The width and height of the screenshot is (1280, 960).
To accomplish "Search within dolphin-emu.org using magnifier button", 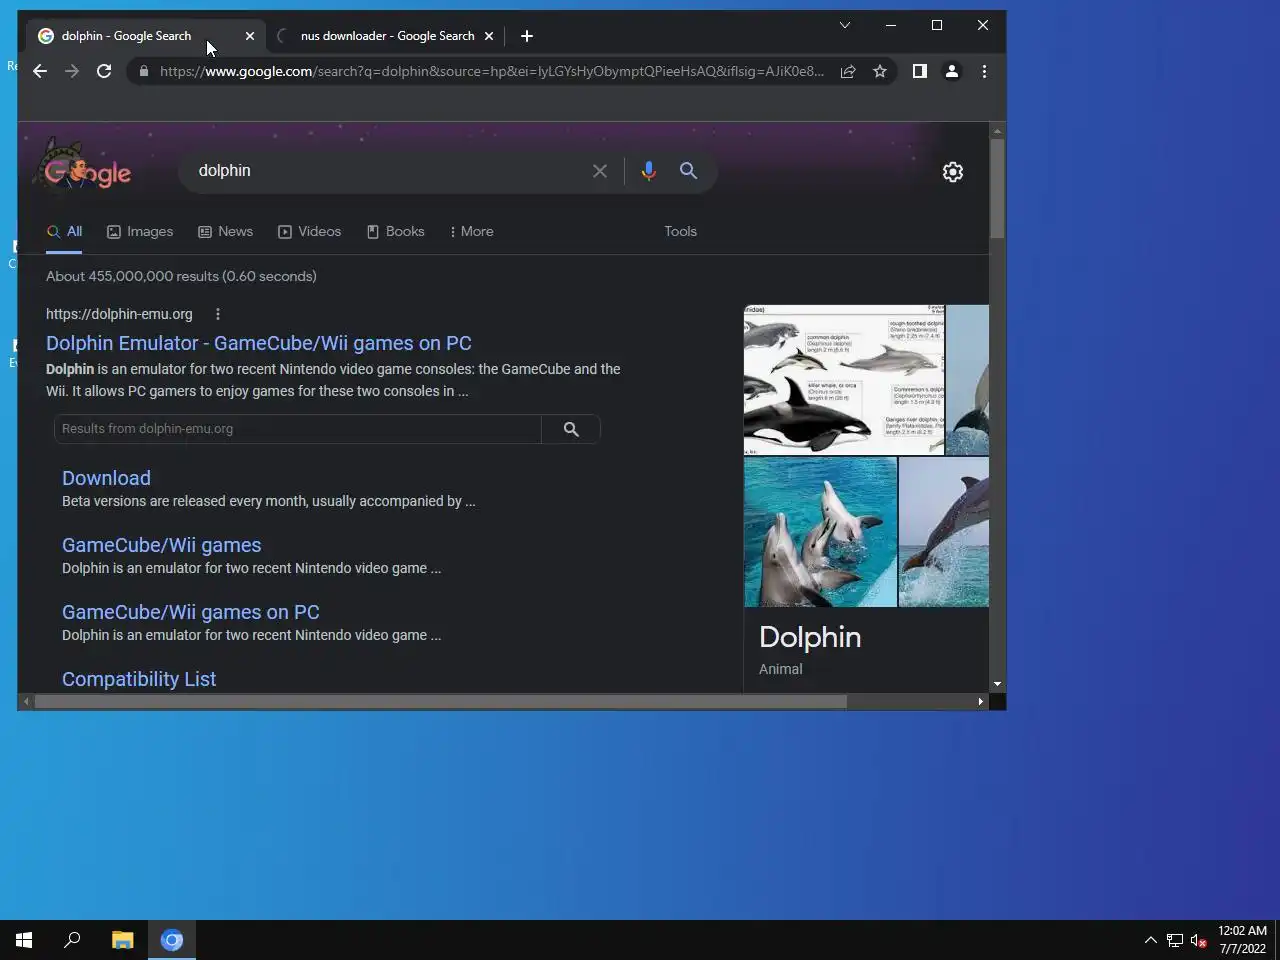I will 571,429.
